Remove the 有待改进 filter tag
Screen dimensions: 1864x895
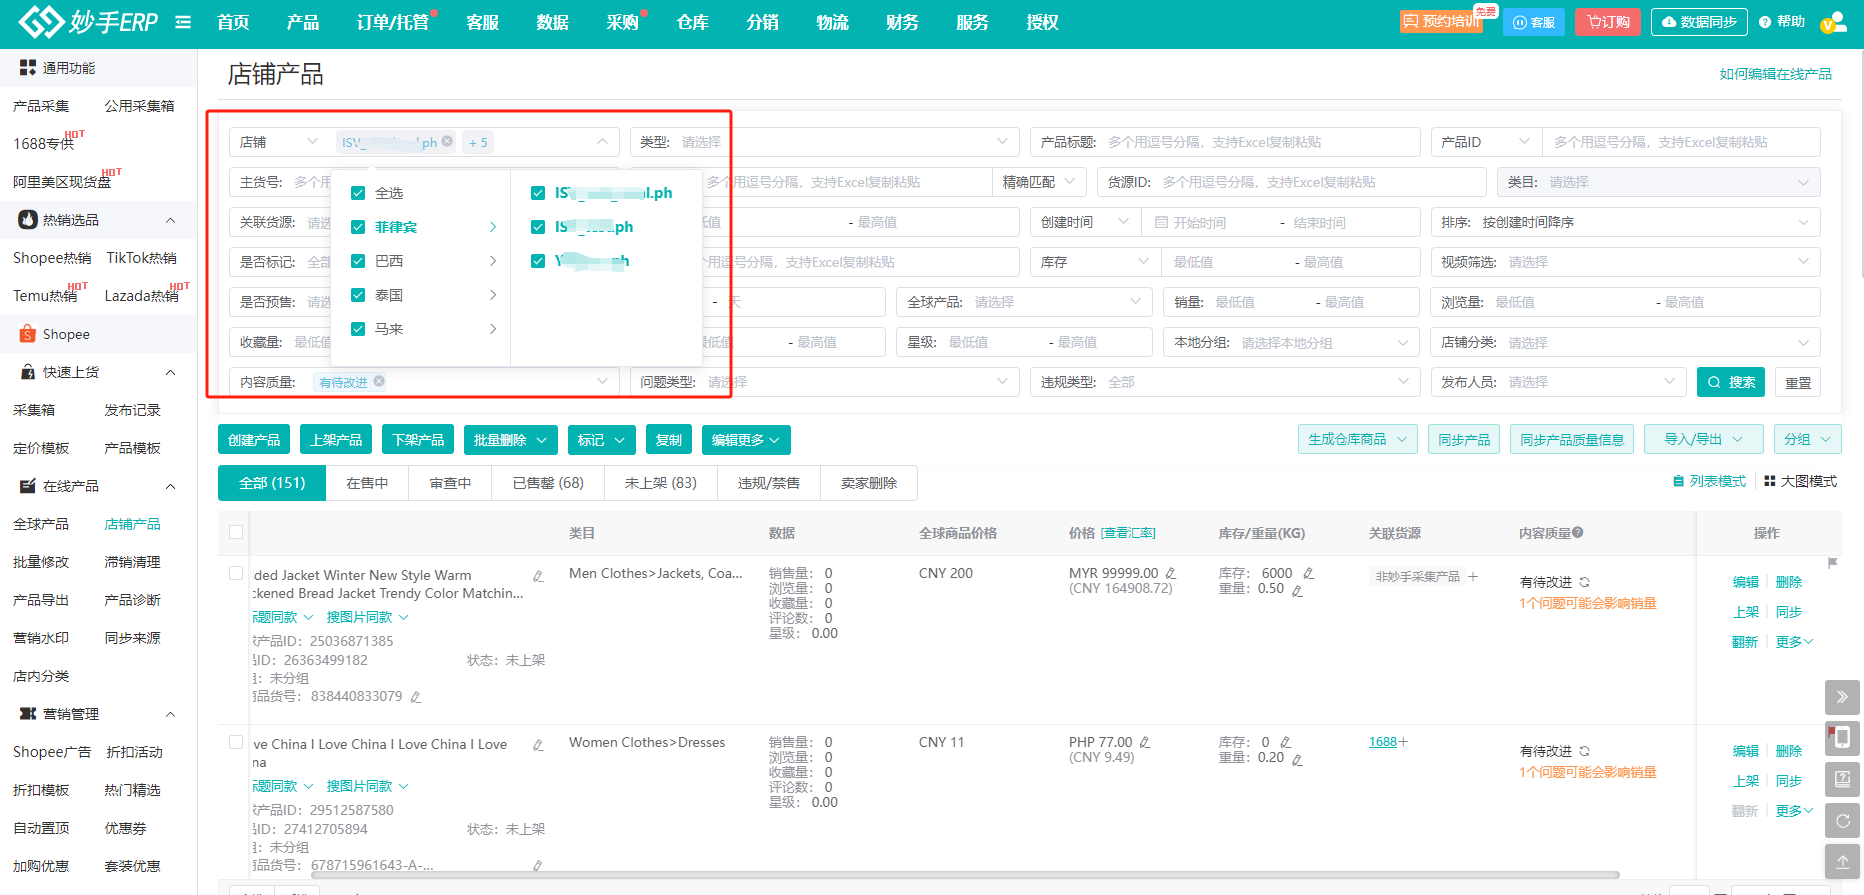(x=380, y=381)
